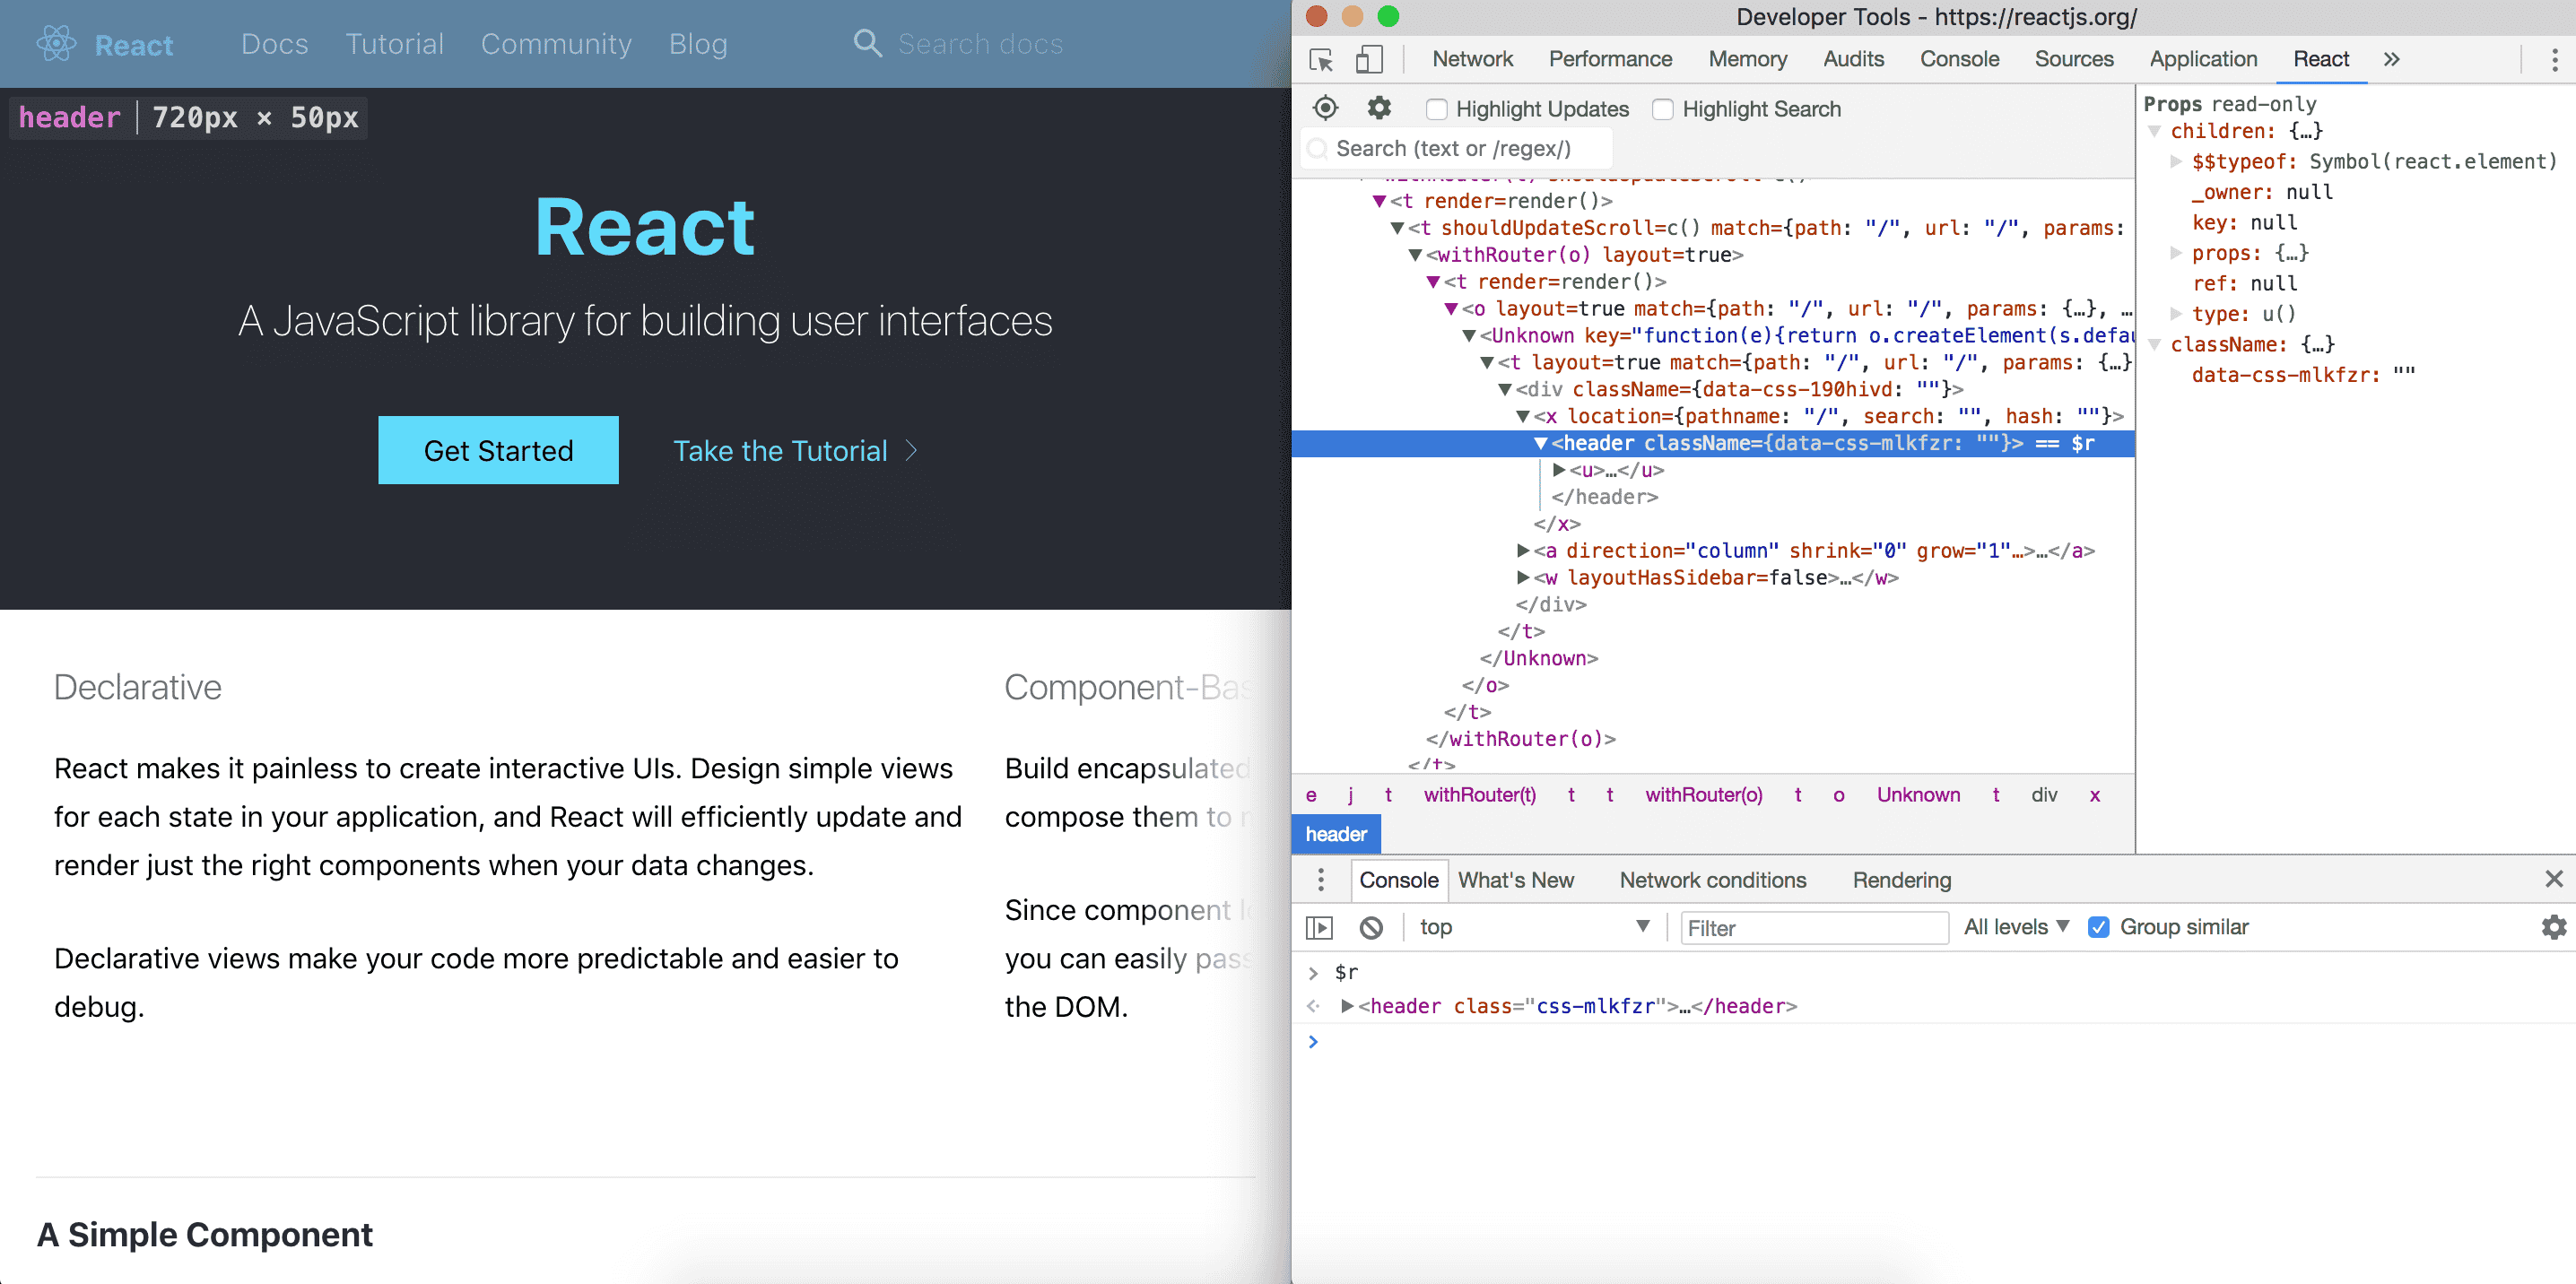2576x1284 pixels.
Task: Close the console drawer
Action: pyautogui.click(x=2554, y=879)
